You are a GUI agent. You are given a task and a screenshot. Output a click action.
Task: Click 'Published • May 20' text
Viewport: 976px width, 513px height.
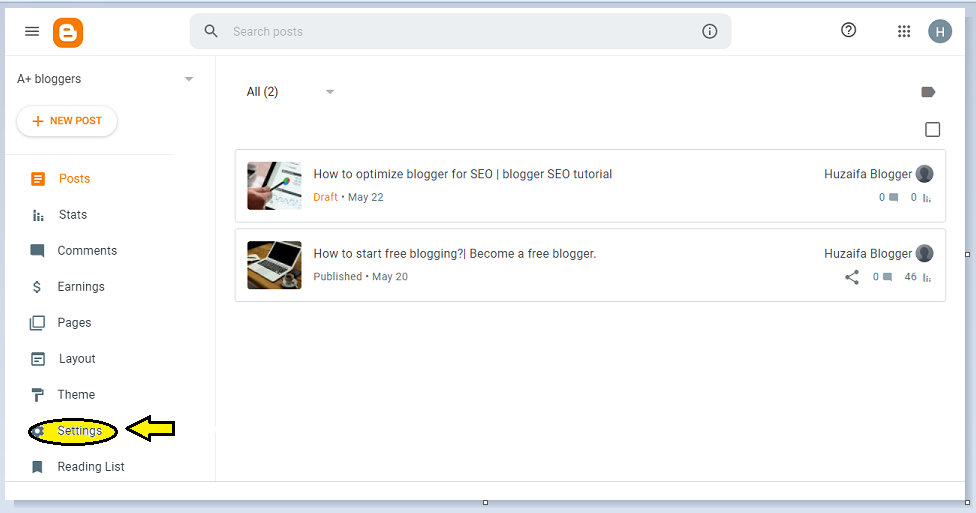360,276
